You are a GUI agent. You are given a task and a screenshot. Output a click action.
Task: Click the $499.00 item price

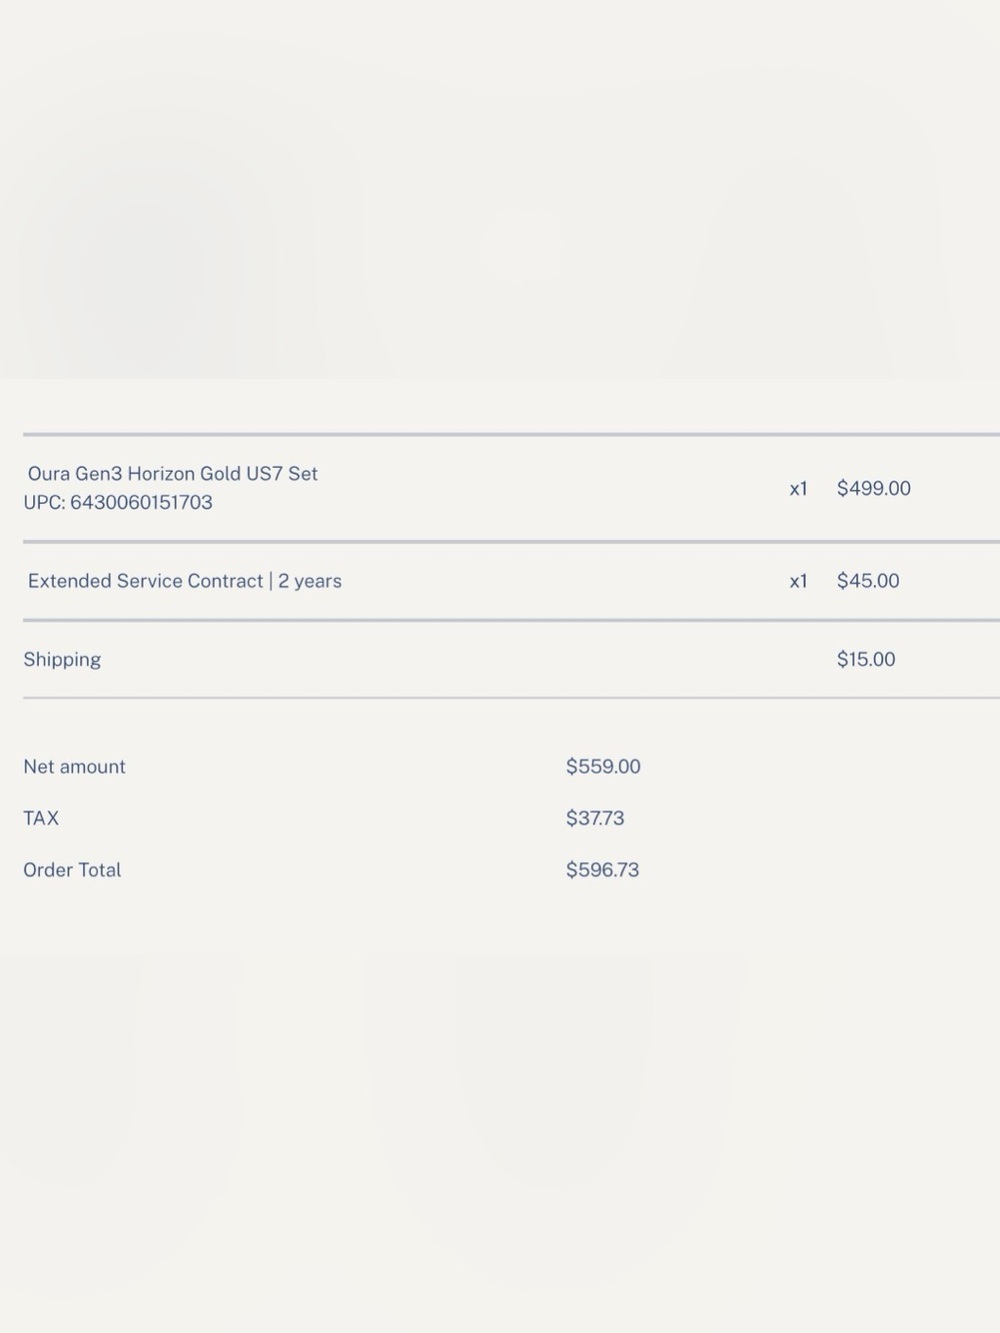tap(874, 488)
